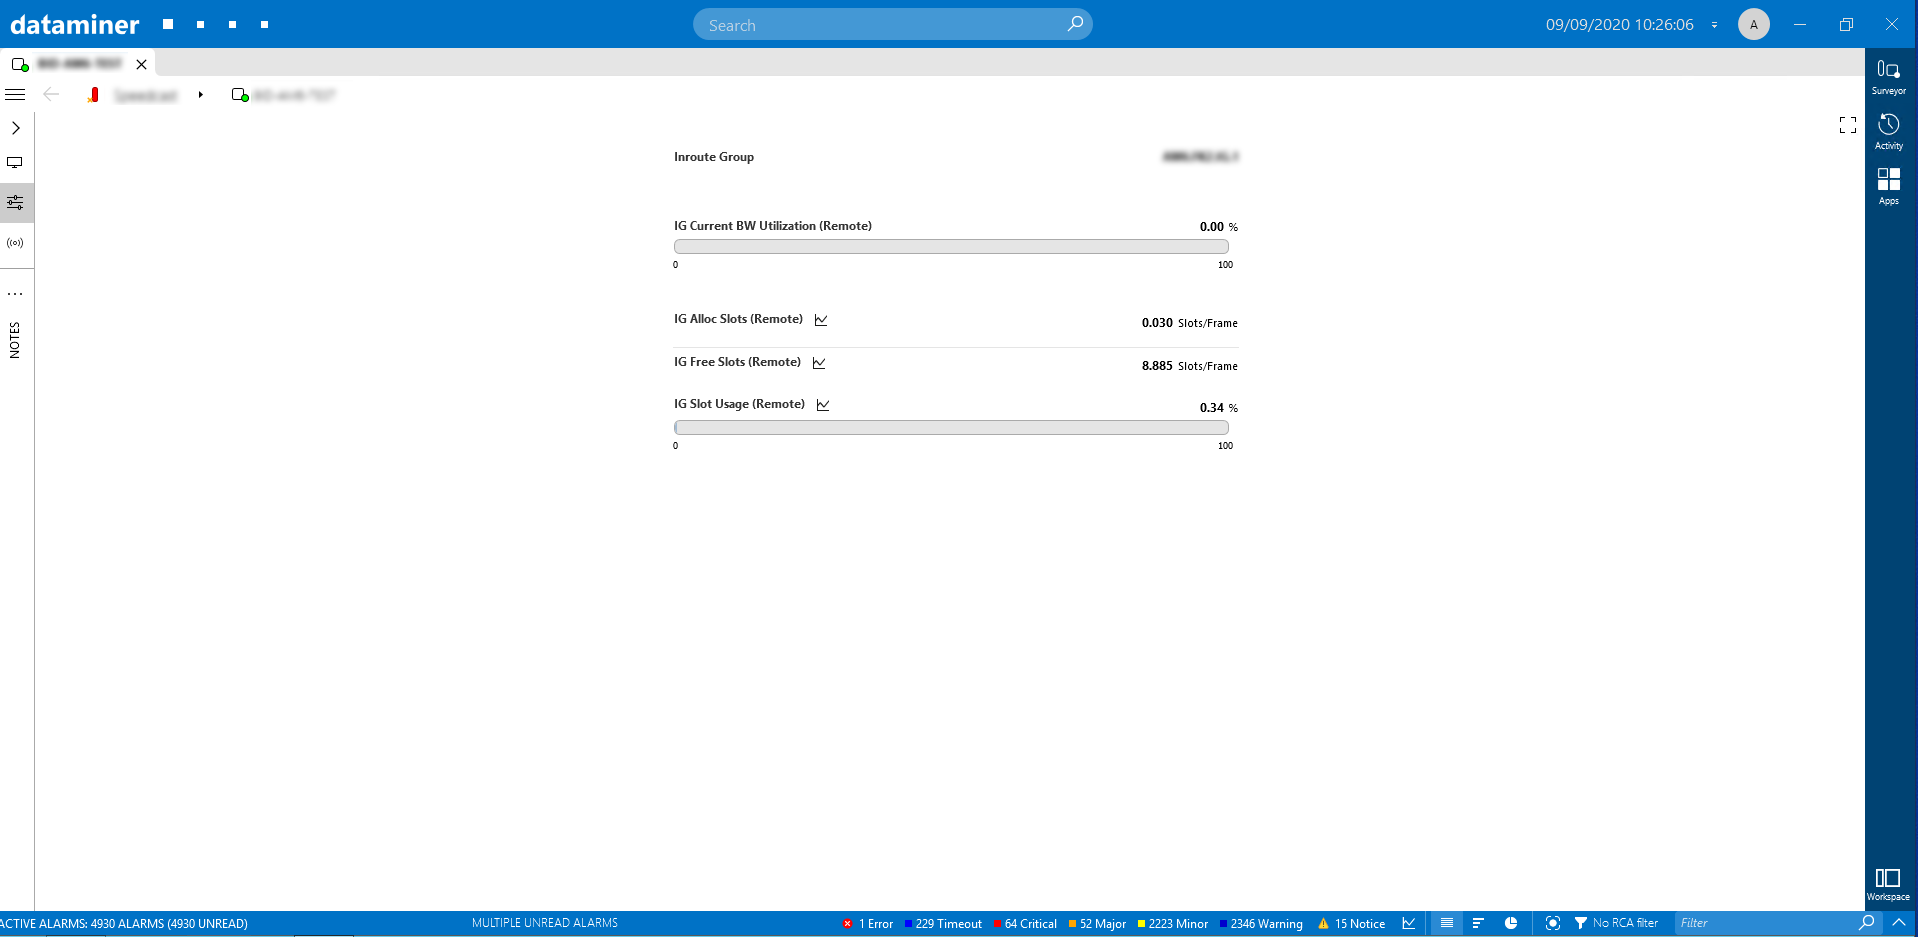Filter alarms by 52 Major
1918x937 pixels.
coord(1097,924)
